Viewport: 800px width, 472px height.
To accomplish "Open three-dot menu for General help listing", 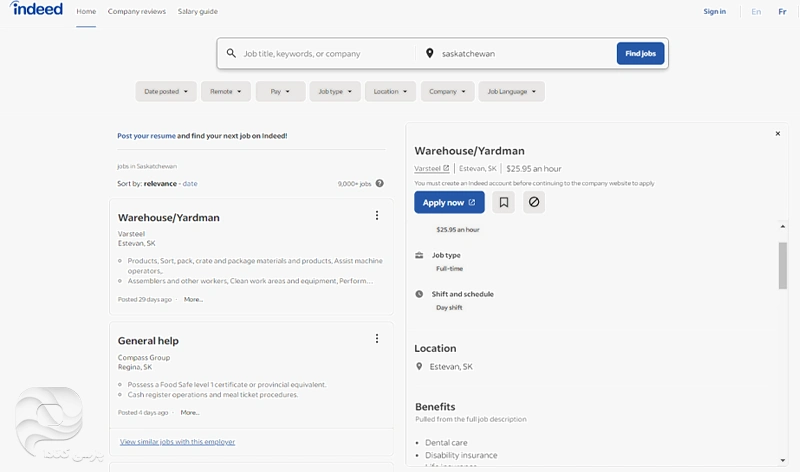I will click(377, 339).
